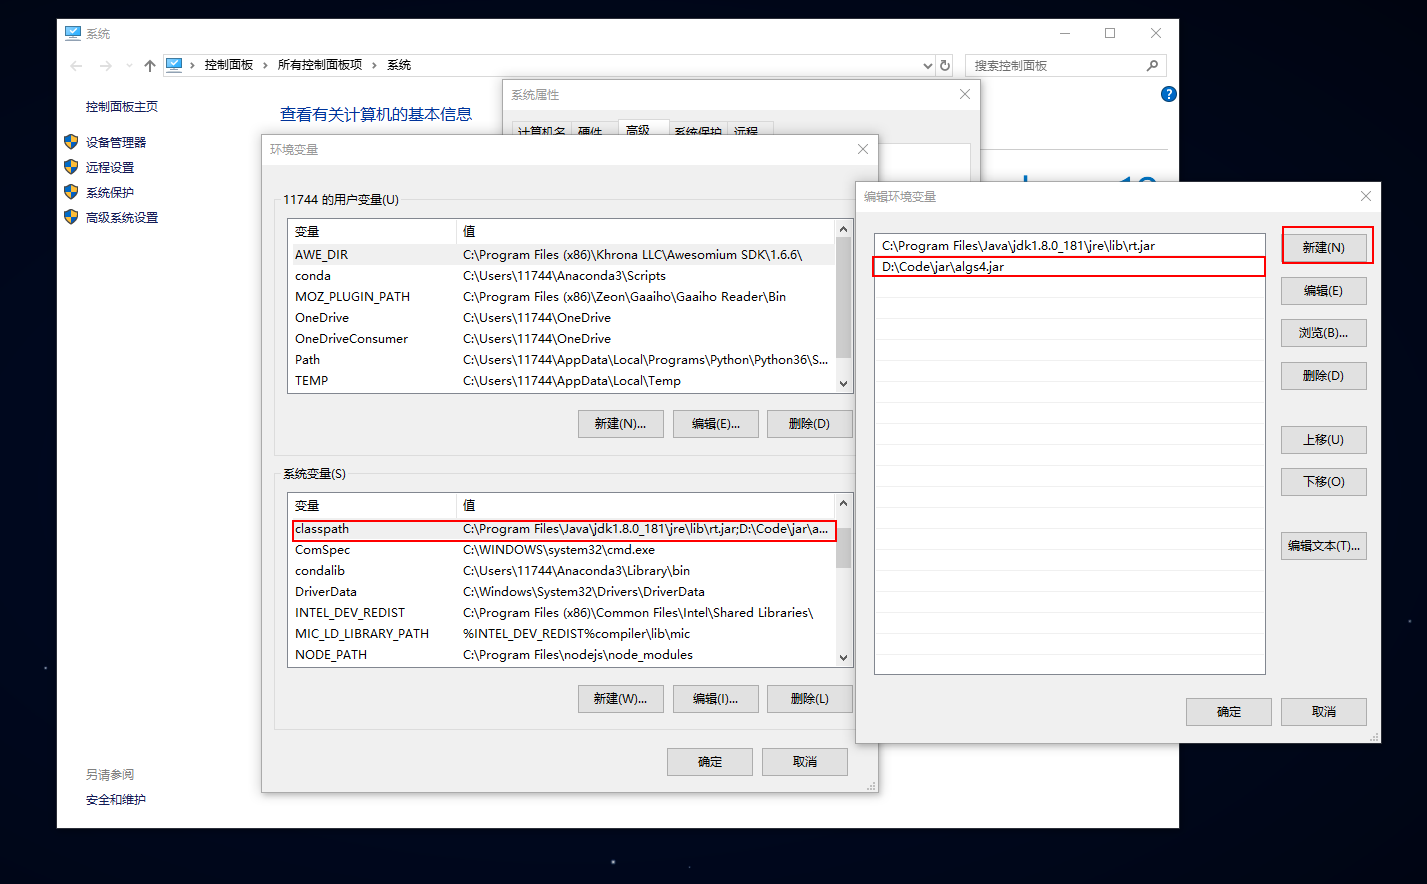Image resolution: width=1427 pixels, height=884 pixels.
Task: Select the D:\Code\jar\algs4.jar entry
Action: (x=1068, y=267)
